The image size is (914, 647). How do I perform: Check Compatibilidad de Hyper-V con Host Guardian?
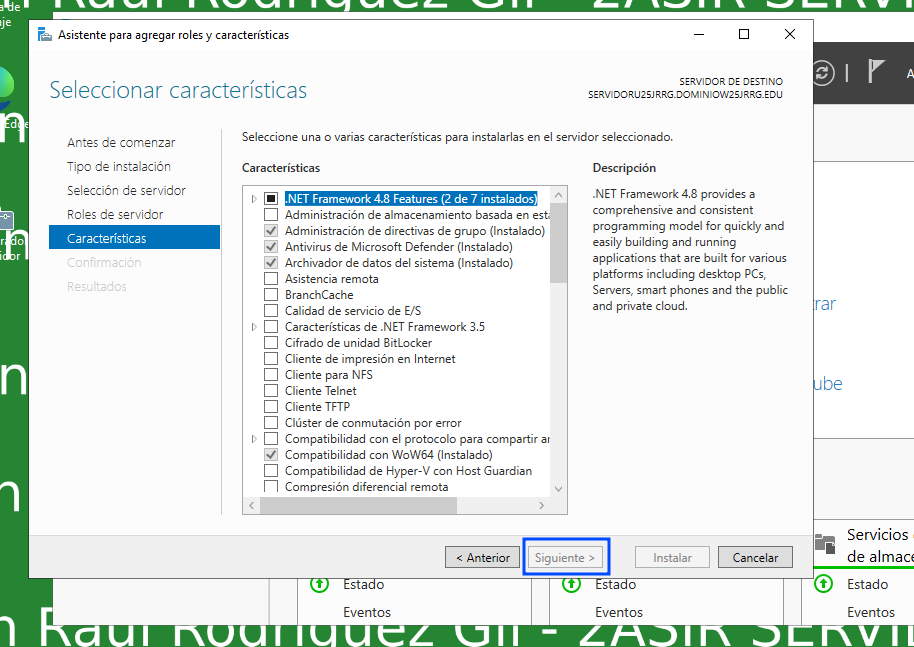(x=271, y=471)
